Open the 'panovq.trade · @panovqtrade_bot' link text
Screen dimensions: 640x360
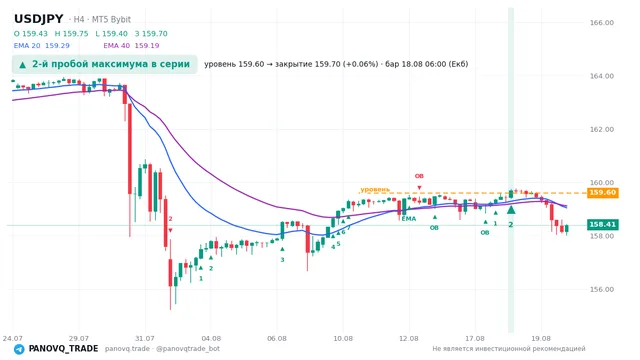point(162,349)
